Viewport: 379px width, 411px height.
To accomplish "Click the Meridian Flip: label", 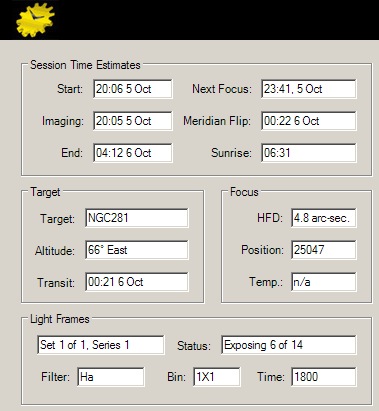I will pos(217,121).
